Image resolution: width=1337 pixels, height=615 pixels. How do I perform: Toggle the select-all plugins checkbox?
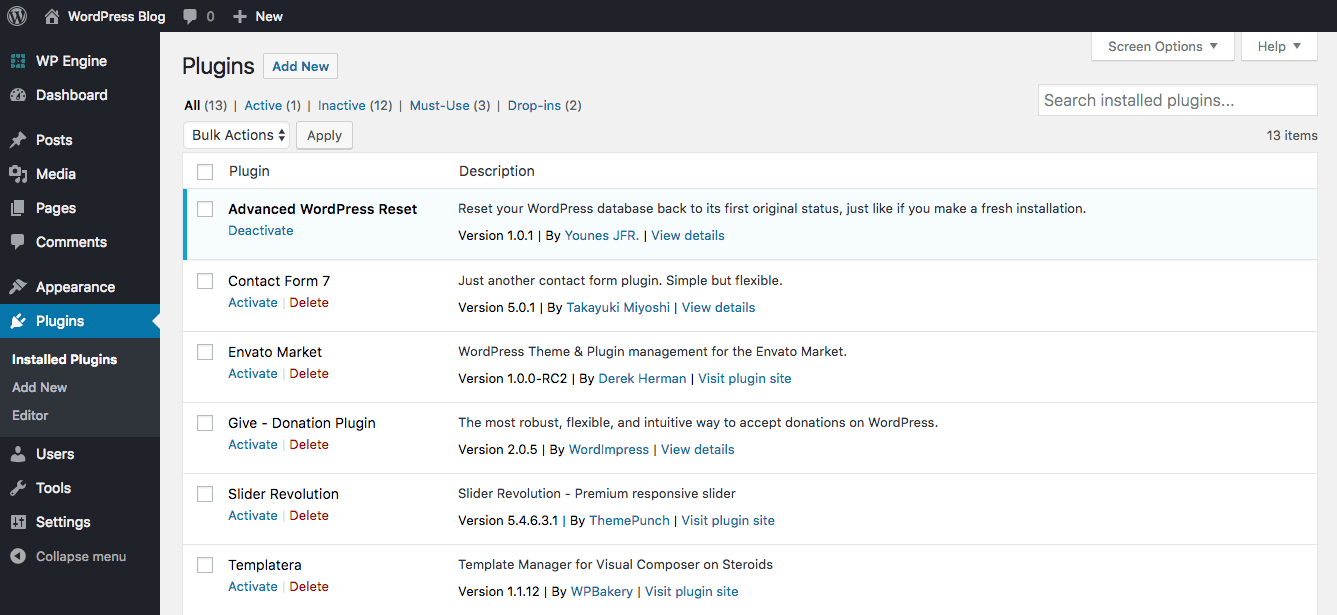pos(205,171)
